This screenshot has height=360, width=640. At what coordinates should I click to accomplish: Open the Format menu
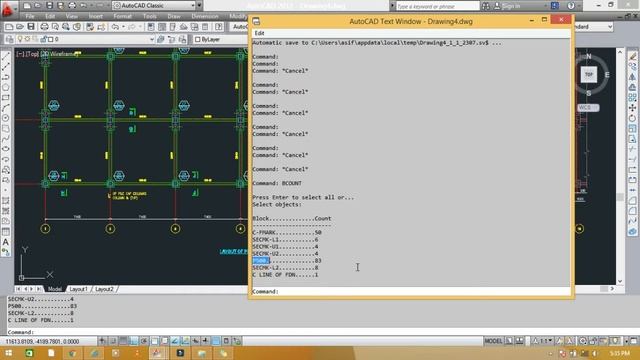click(122, 16)
